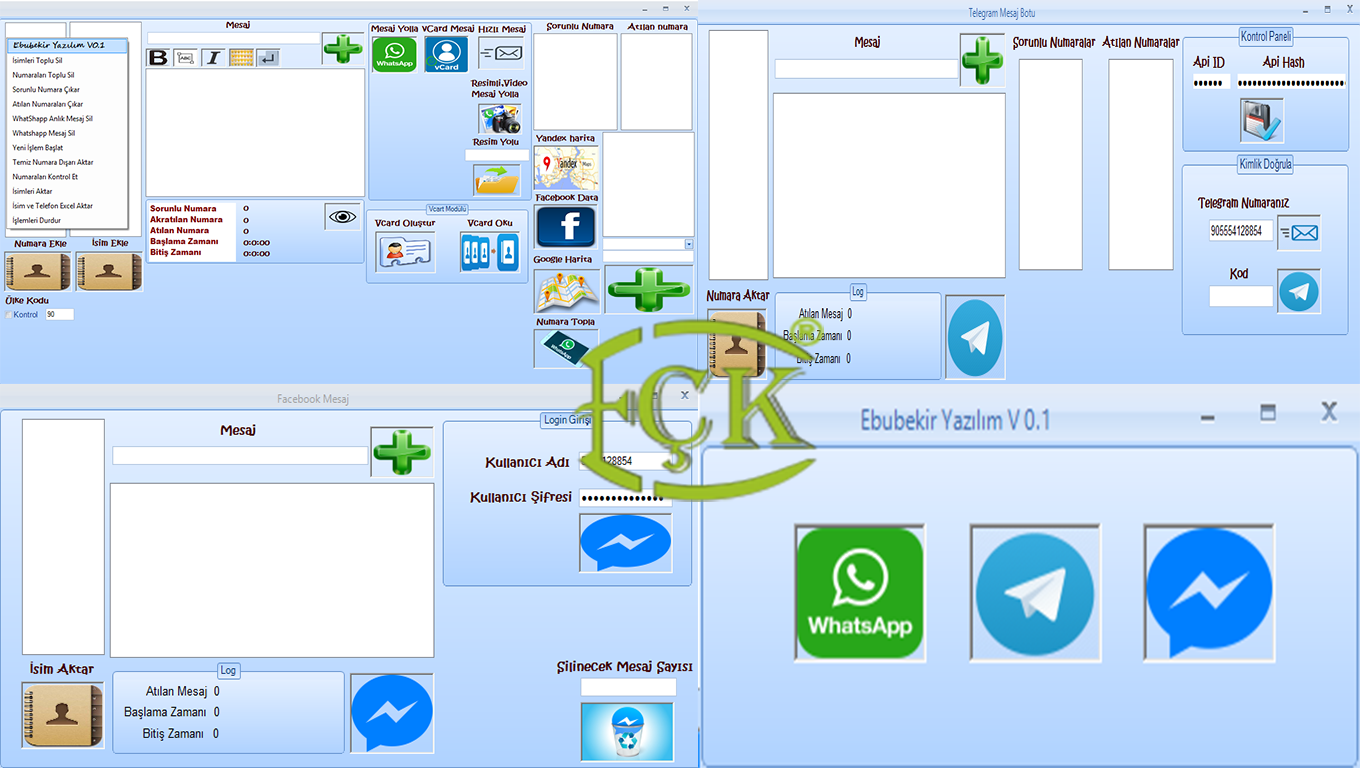Apply italic formatting with the I icon

(x=213, y=58)
